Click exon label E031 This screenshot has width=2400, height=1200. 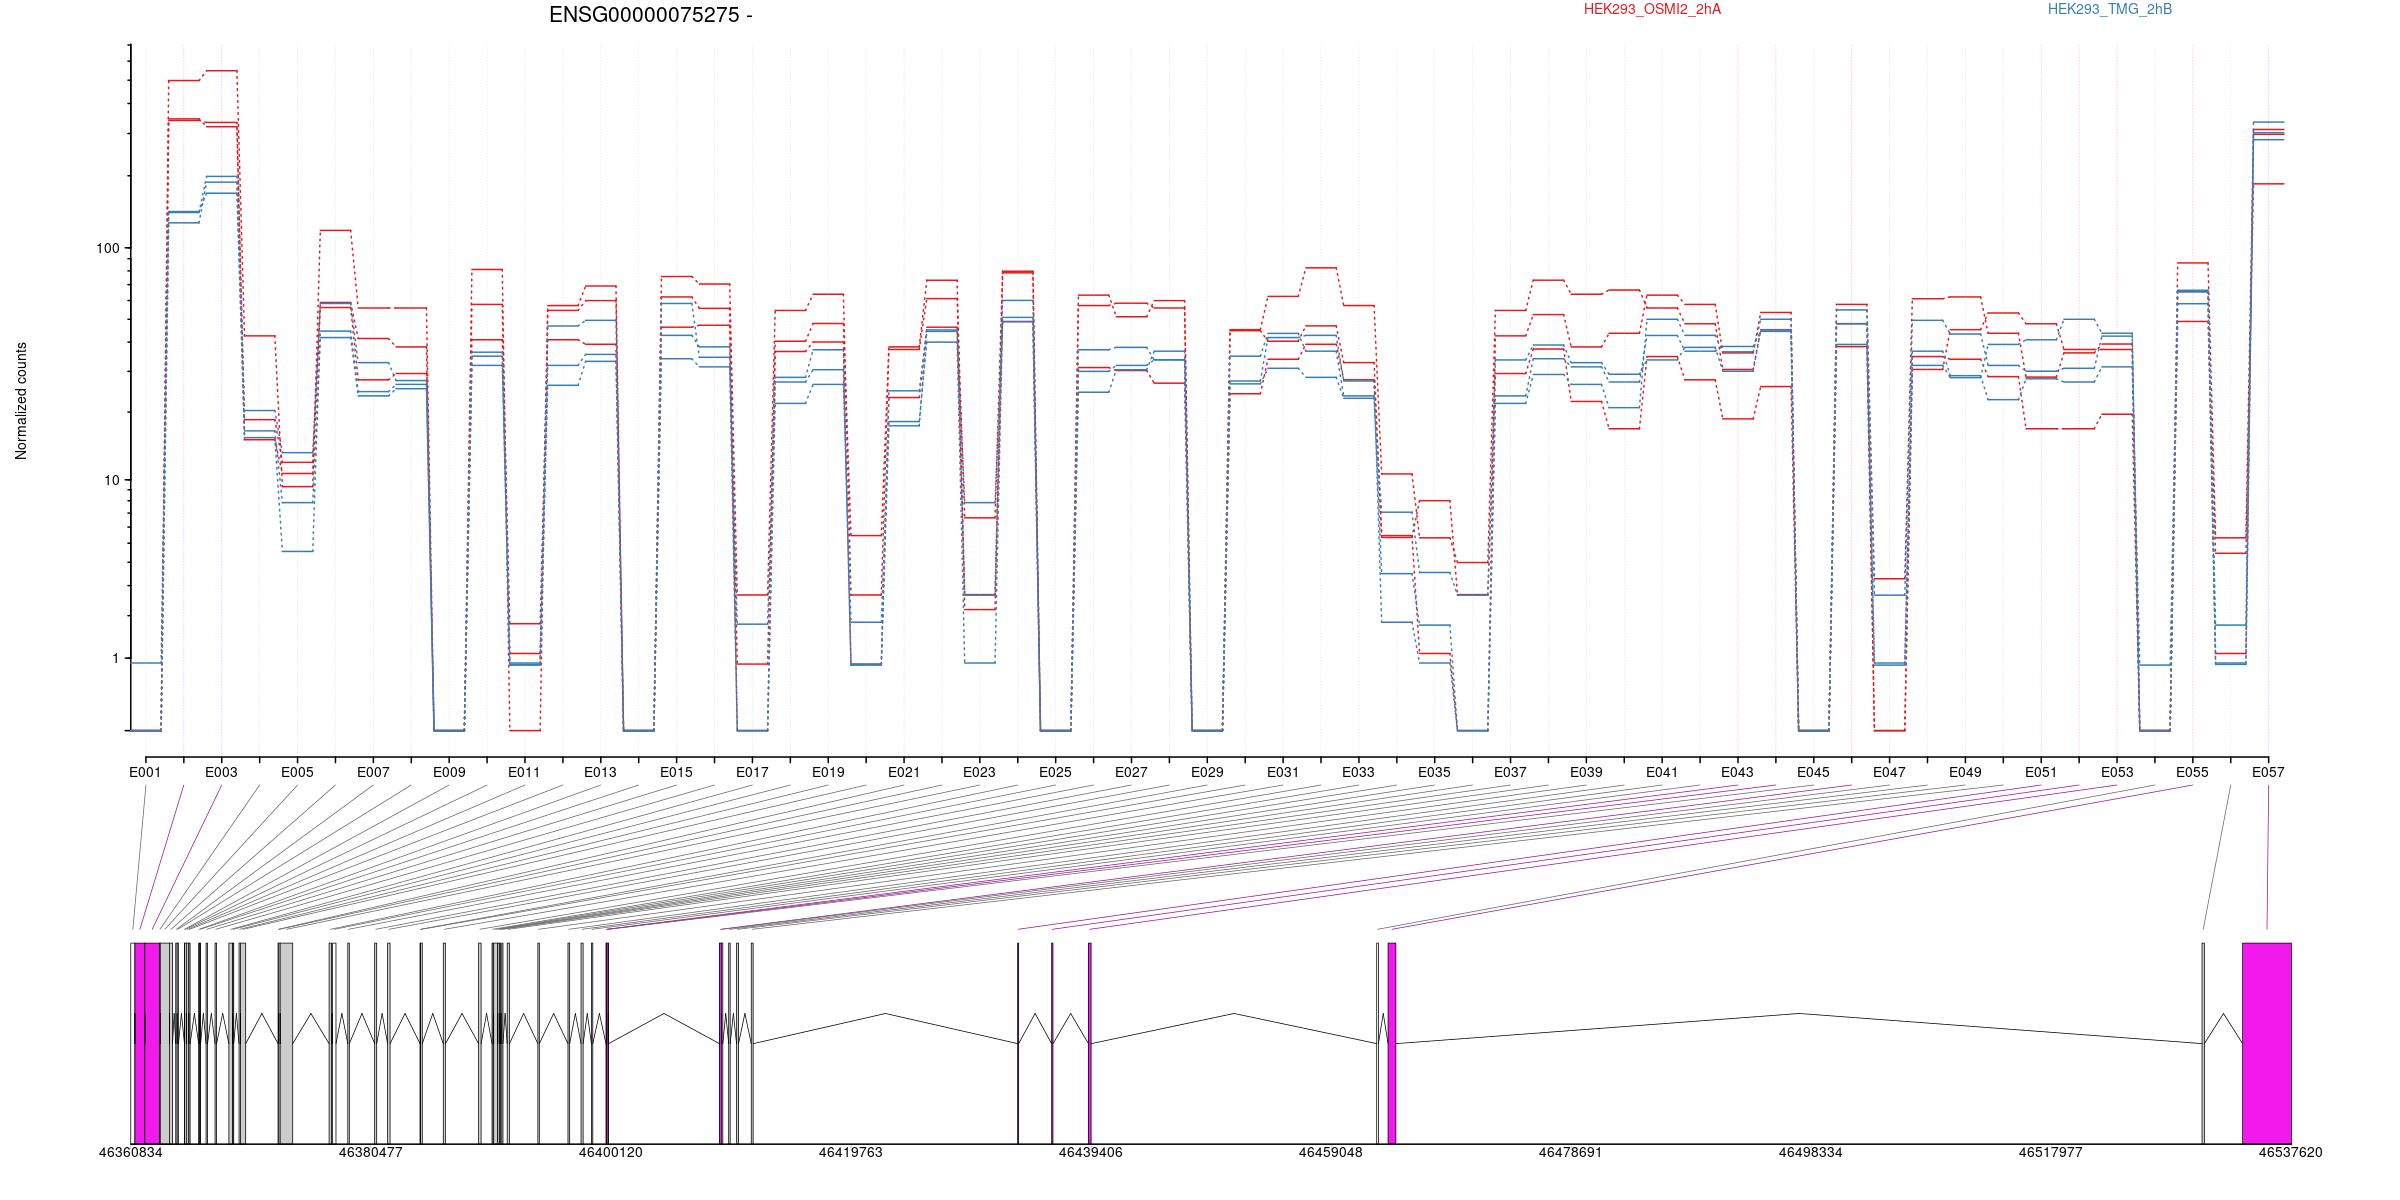click(1283, 772)
